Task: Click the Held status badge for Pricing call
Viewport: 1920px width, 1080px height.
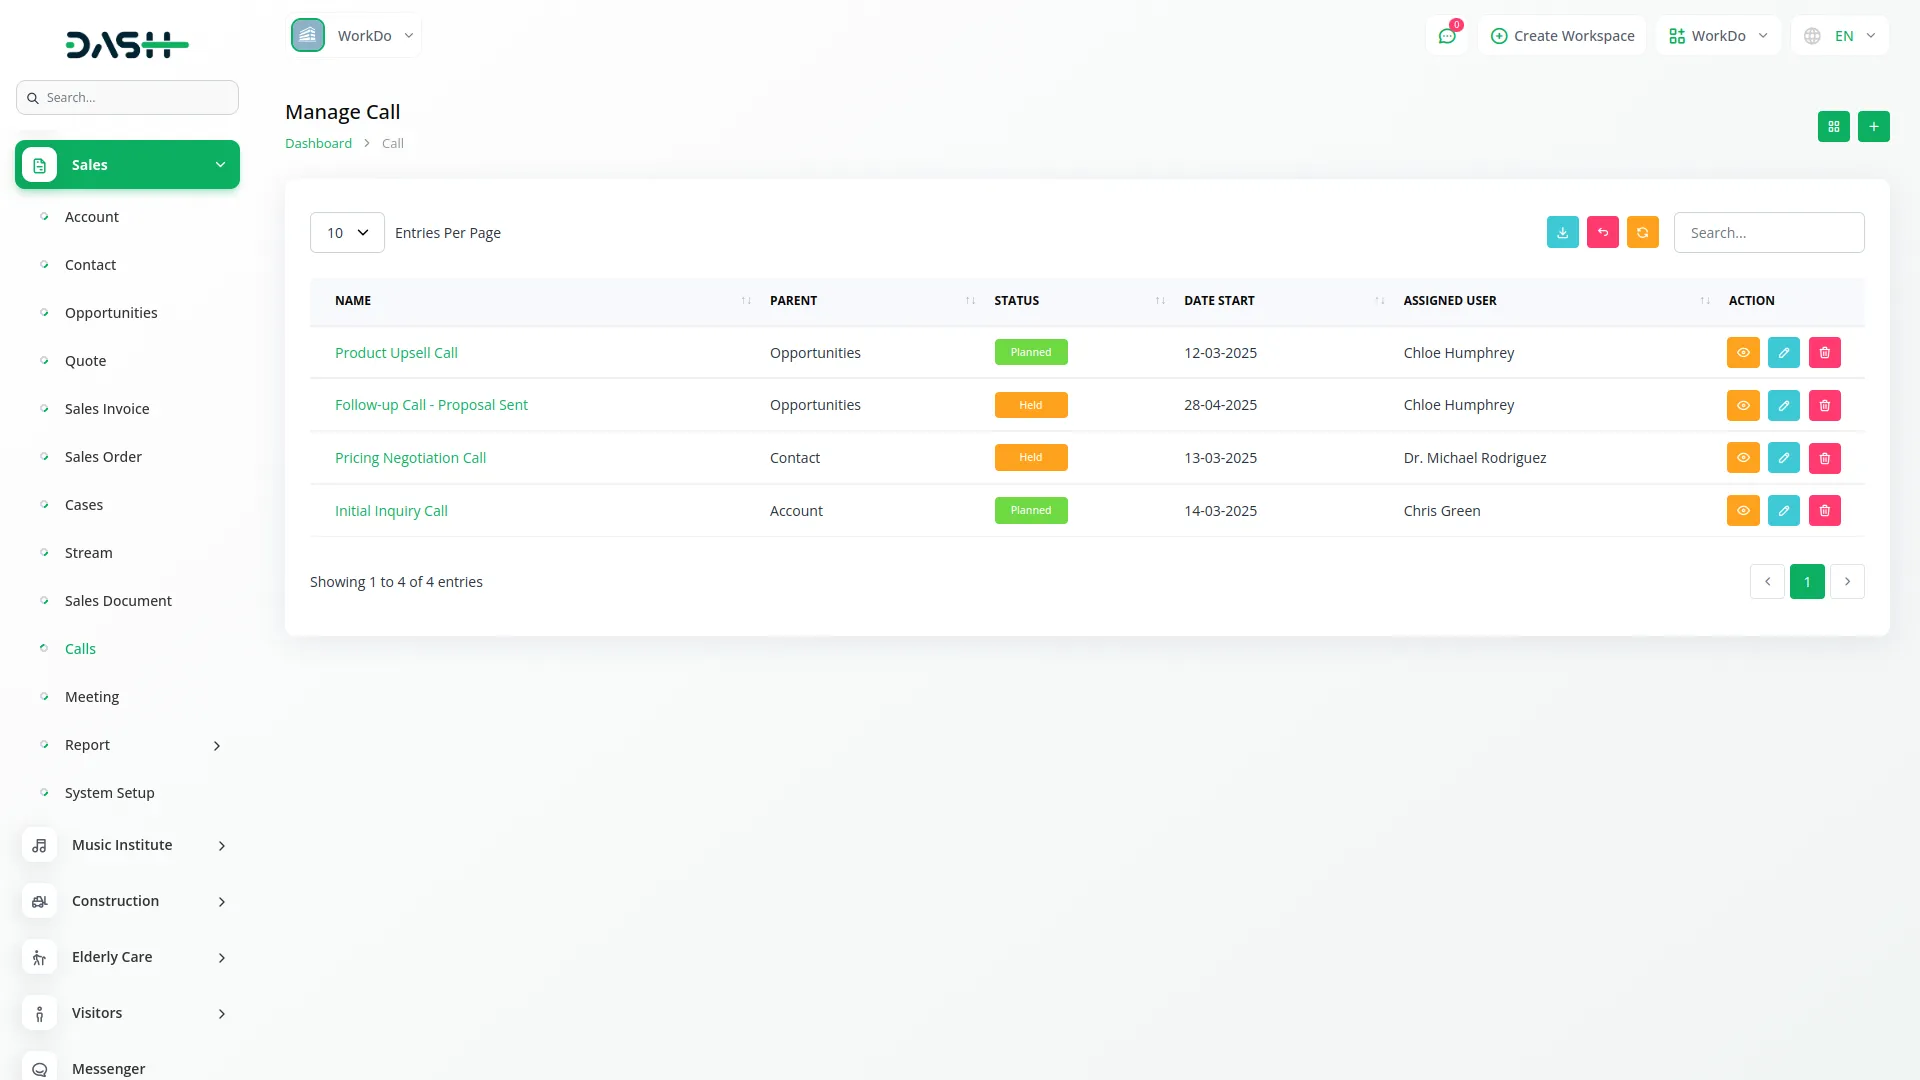Action: 1030,458
